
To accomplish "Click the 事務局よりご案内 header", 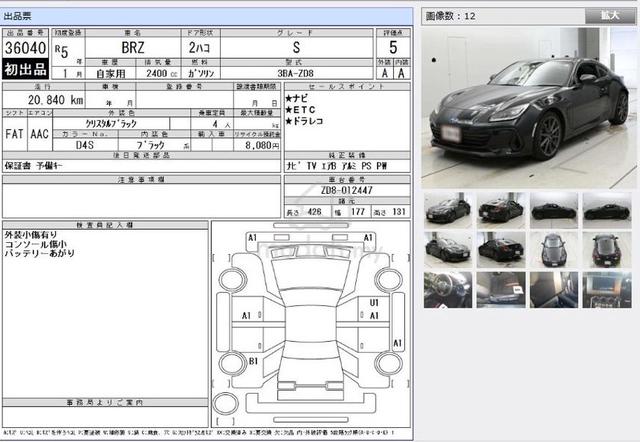I will pyautogui.click(x=105, y=402).
